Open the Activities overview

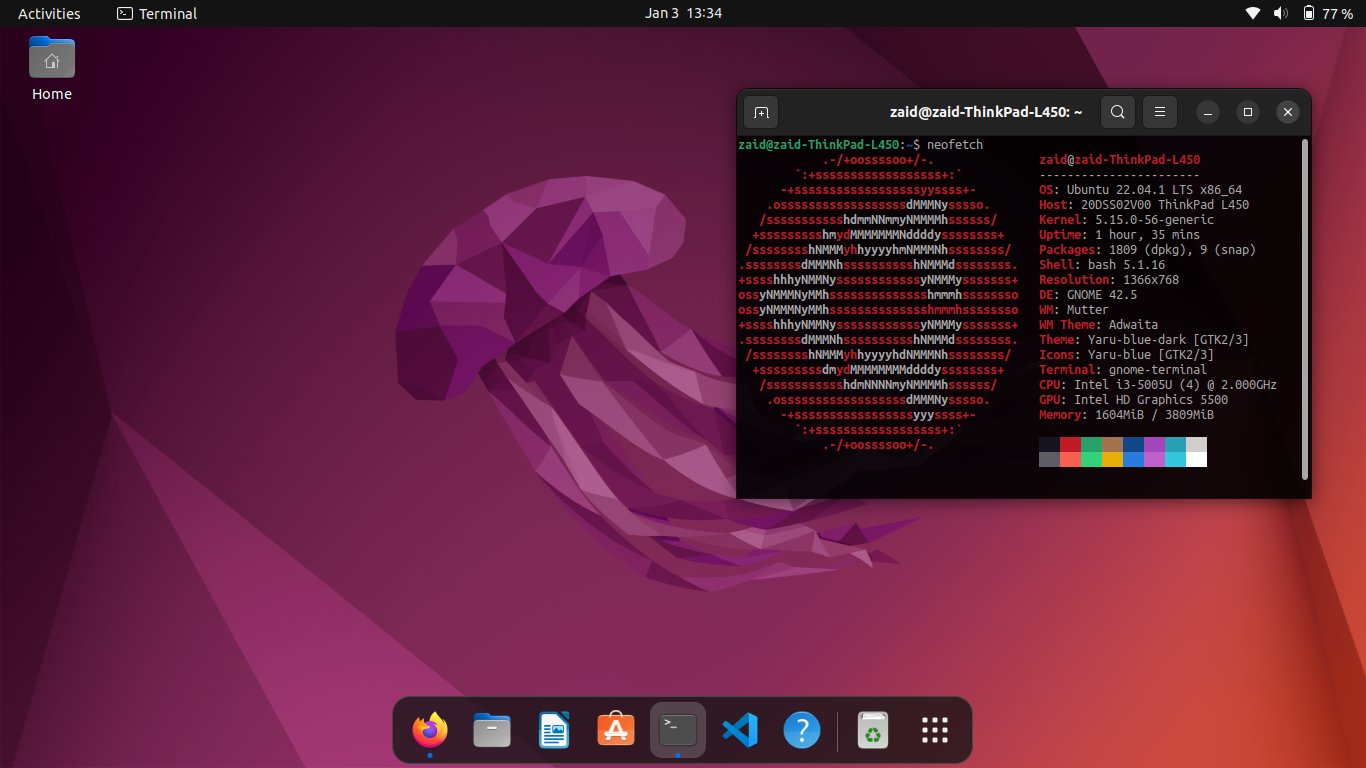pos(49,13)
